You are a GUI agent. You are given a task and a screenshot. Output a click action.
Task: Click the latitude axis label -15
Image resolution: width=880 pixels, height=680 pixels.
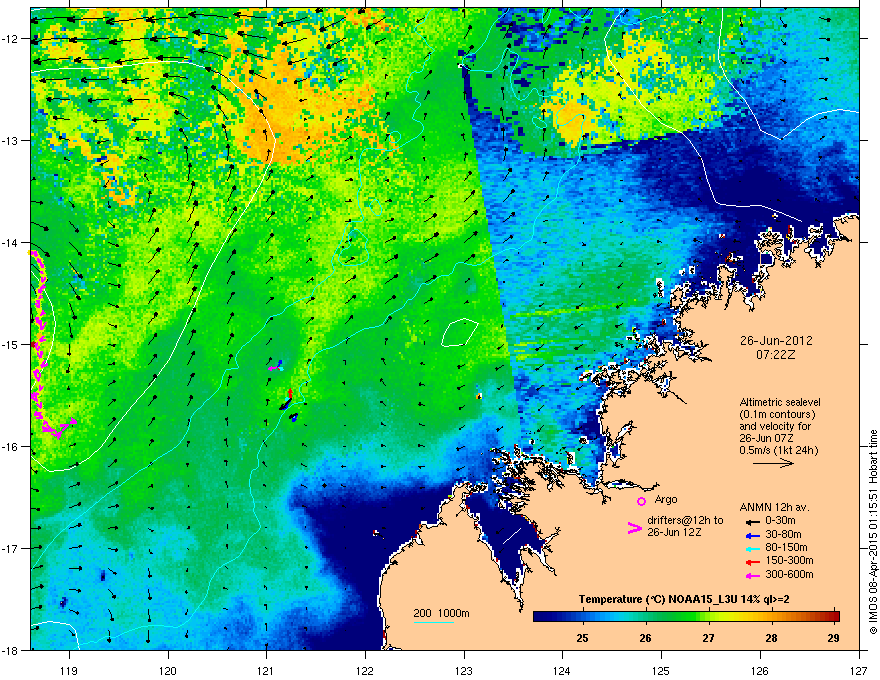coord(11,344)
